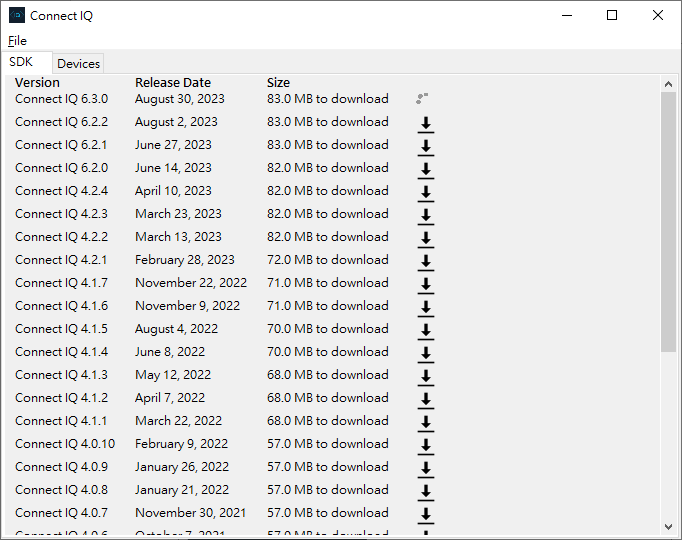The width and height of the screenshot is (682, 540).
Task: Select the Connect IQ 6.3.0 version text
Action: (61, 99)
